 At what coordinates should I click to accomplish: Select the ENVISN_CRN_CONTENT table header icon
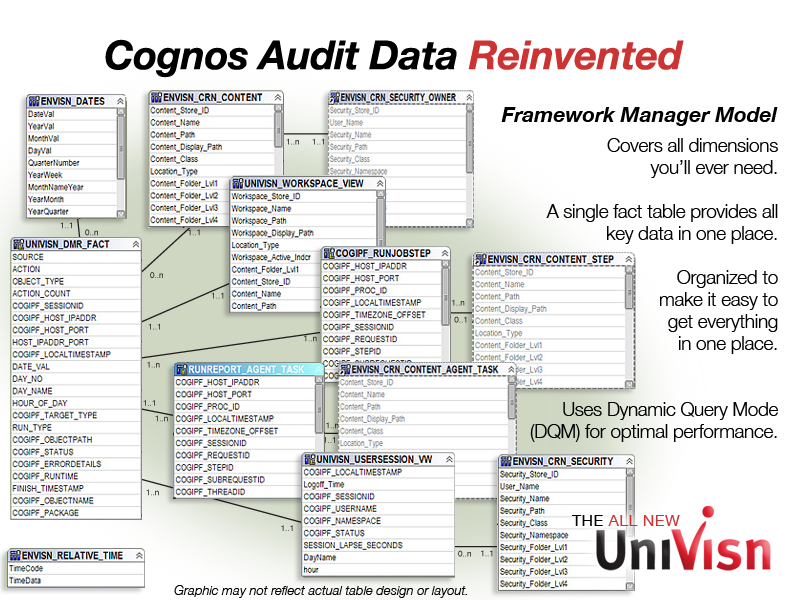coord(156,98)
